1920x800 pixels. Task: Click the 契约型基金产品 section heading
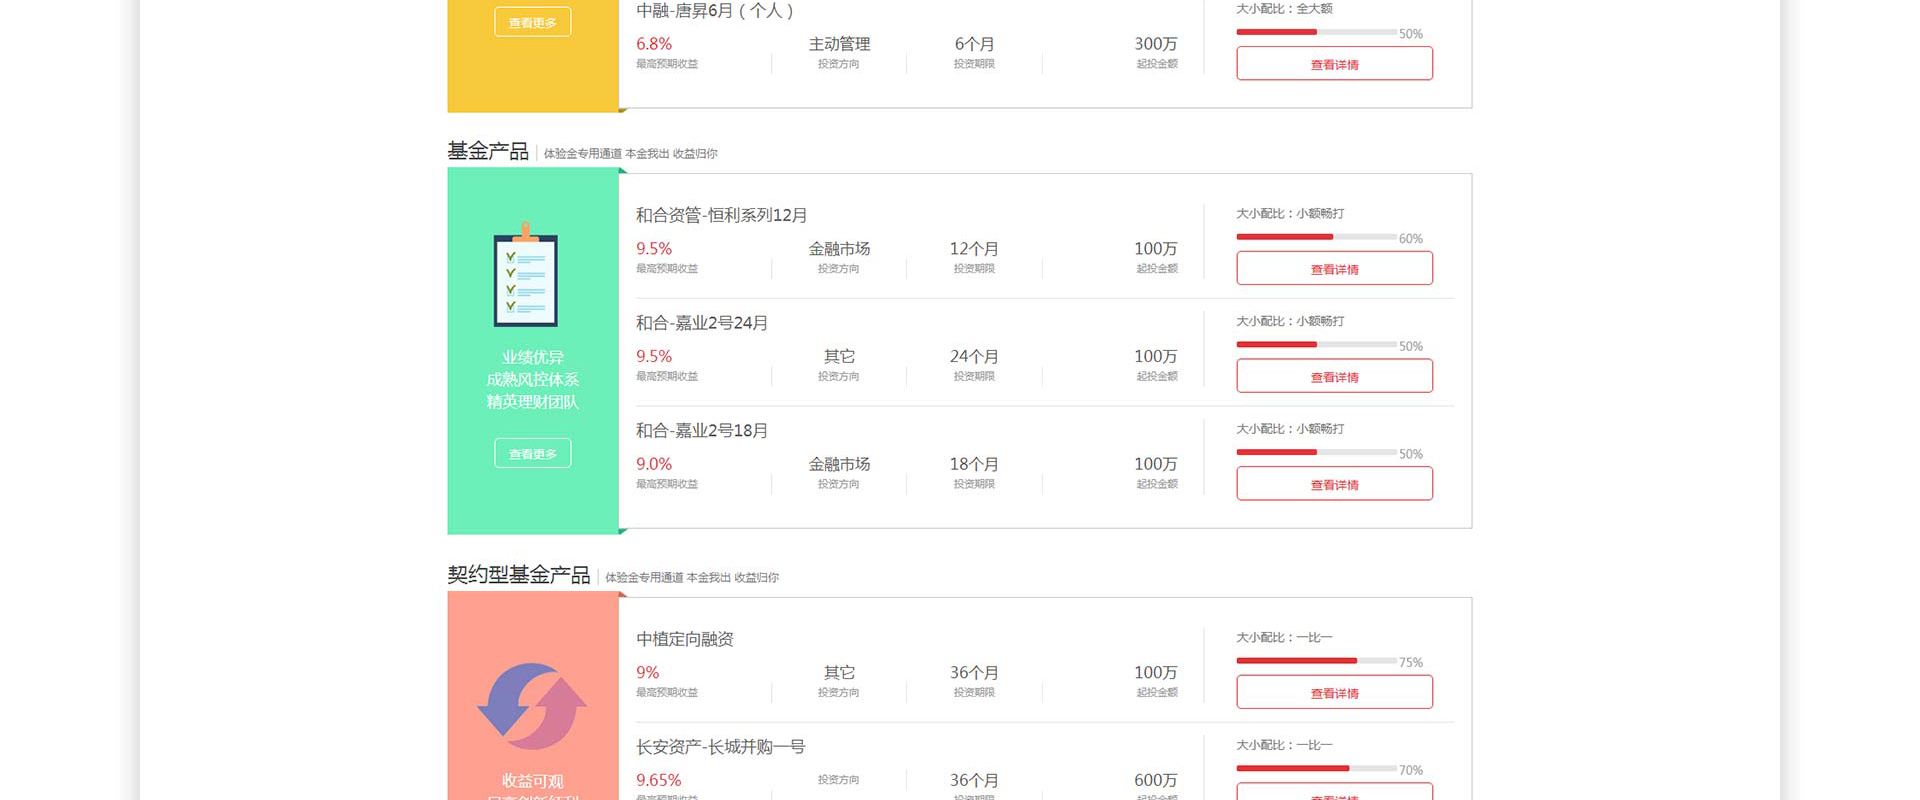click(518, 575)
